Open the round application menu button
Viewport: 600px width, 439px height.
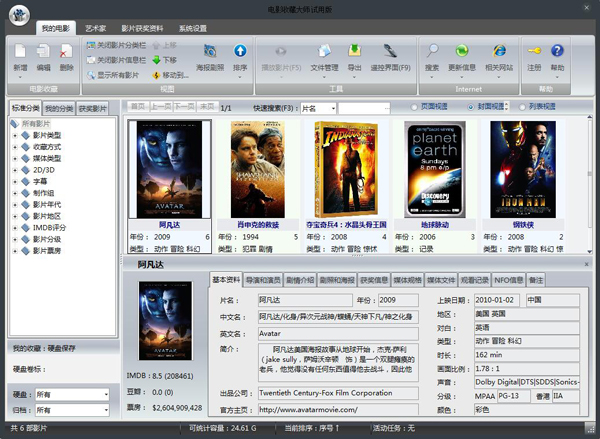19,16
